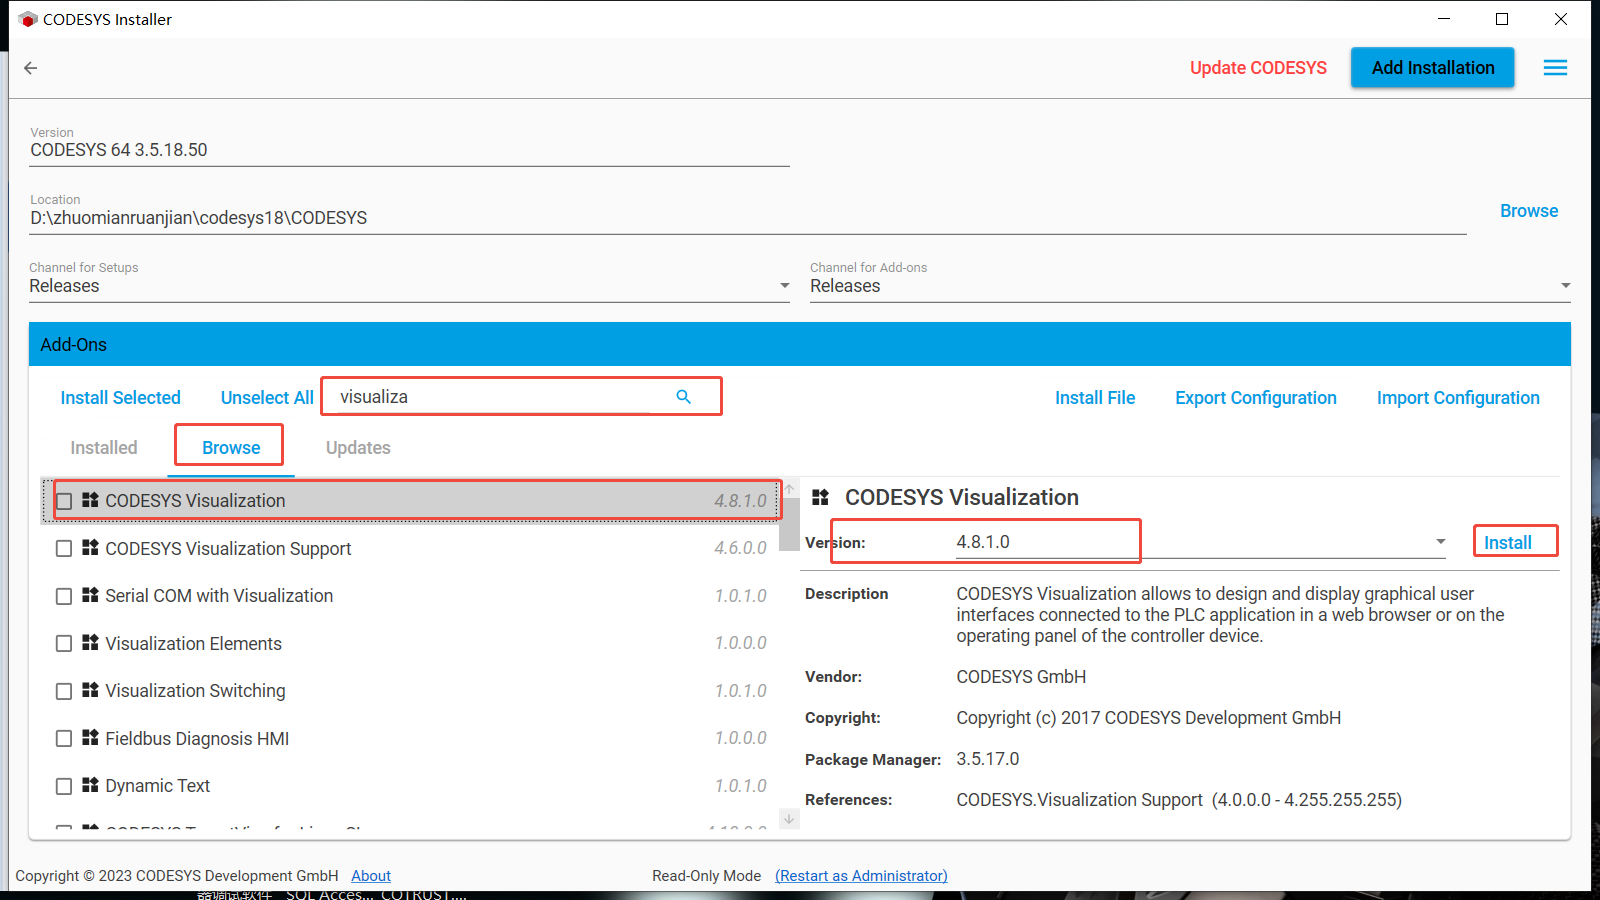
Task: Click package icon beside CODESYS Visualization Support
Action: [x=90, y=548]
